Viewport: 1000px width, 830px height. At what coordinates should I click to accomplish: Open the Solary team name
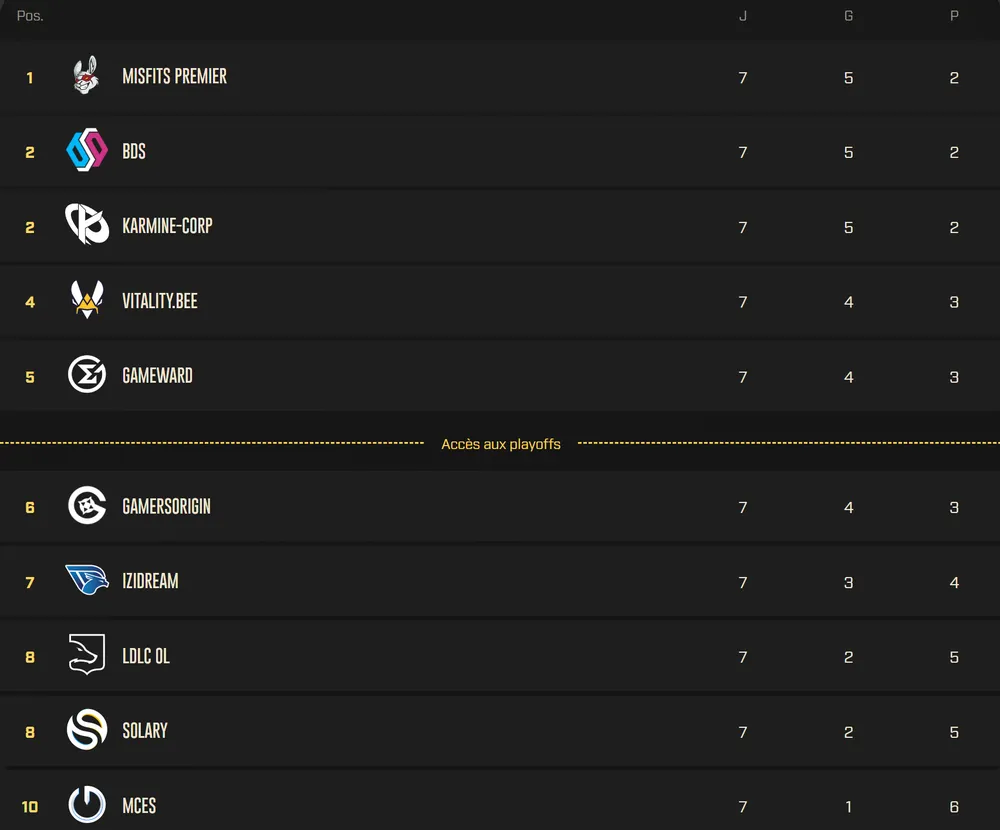[145, 731]
